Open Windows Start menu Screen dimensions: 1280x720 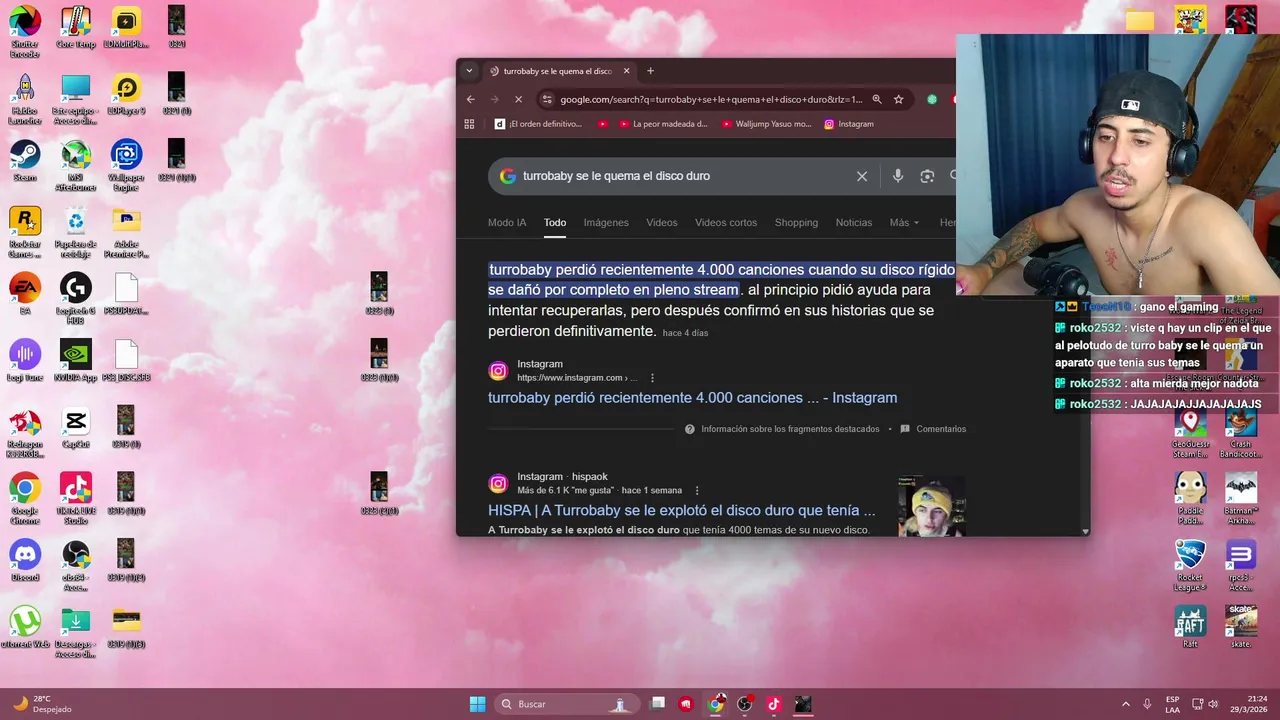coord(477,704)
